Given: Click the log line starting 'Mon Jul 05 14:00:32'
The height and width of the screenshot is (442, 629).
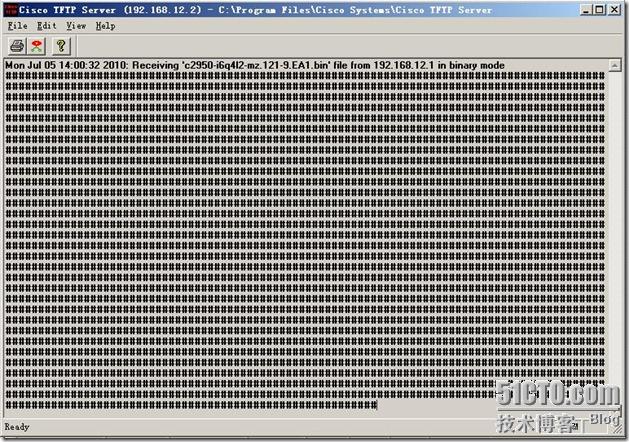Looking at the screenshot, I should (255, 65).
